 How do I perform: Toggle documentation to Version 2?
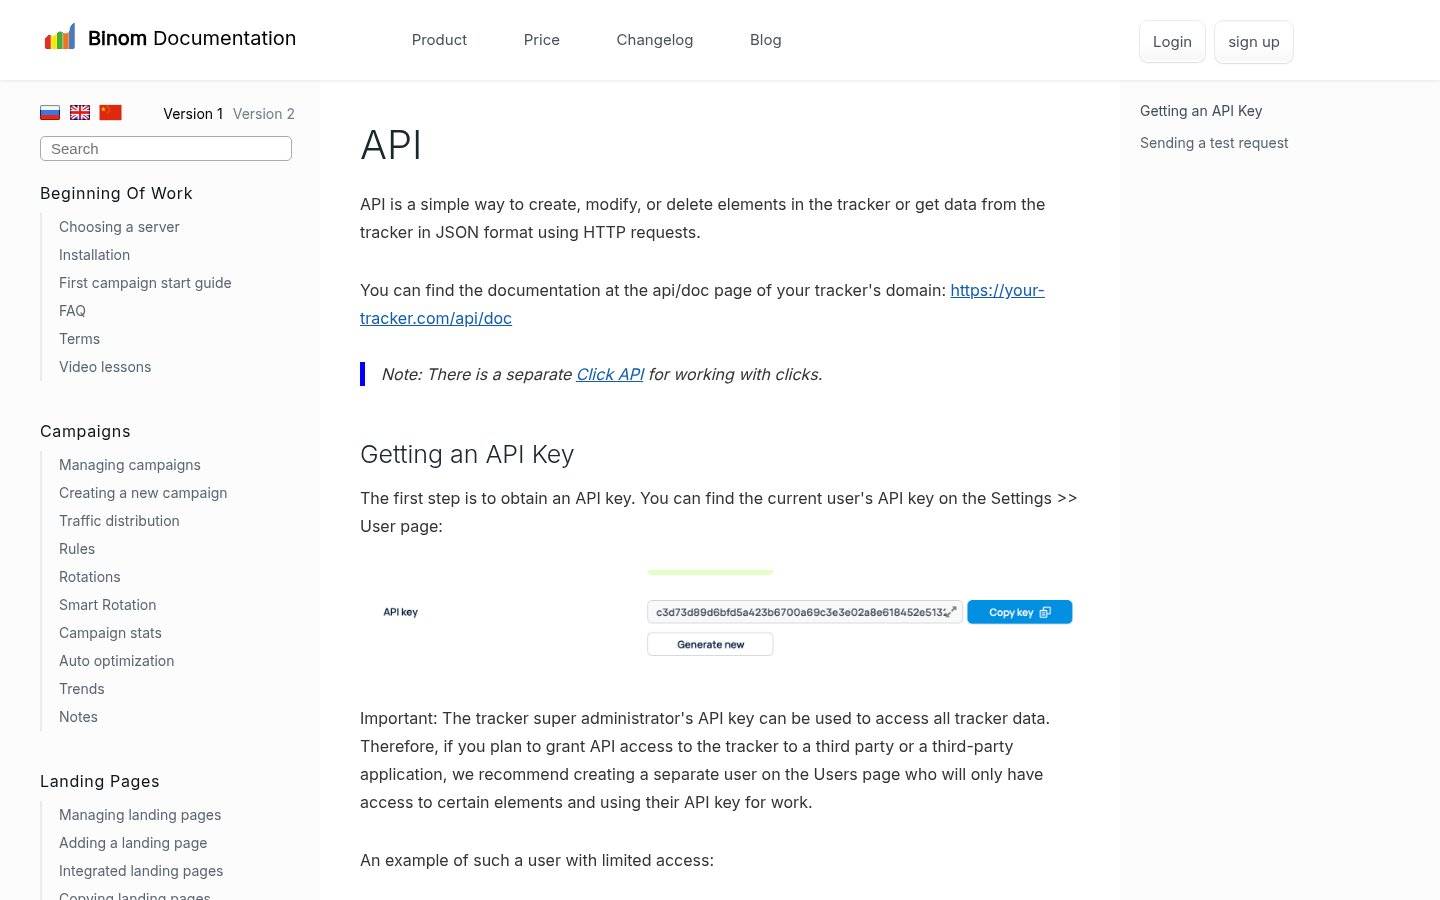point(264,114)
